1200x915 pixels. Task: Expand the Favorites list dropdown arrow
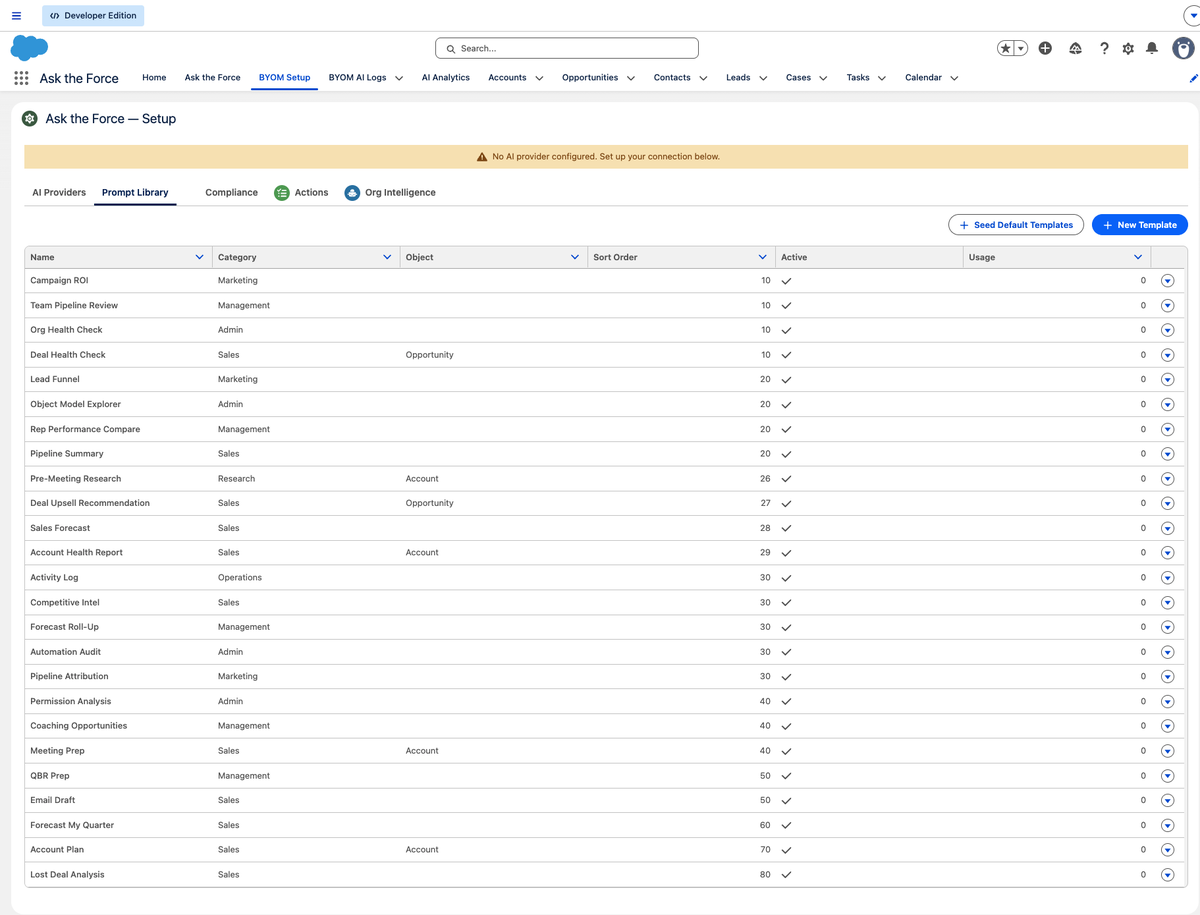[x=1021, y=48]
